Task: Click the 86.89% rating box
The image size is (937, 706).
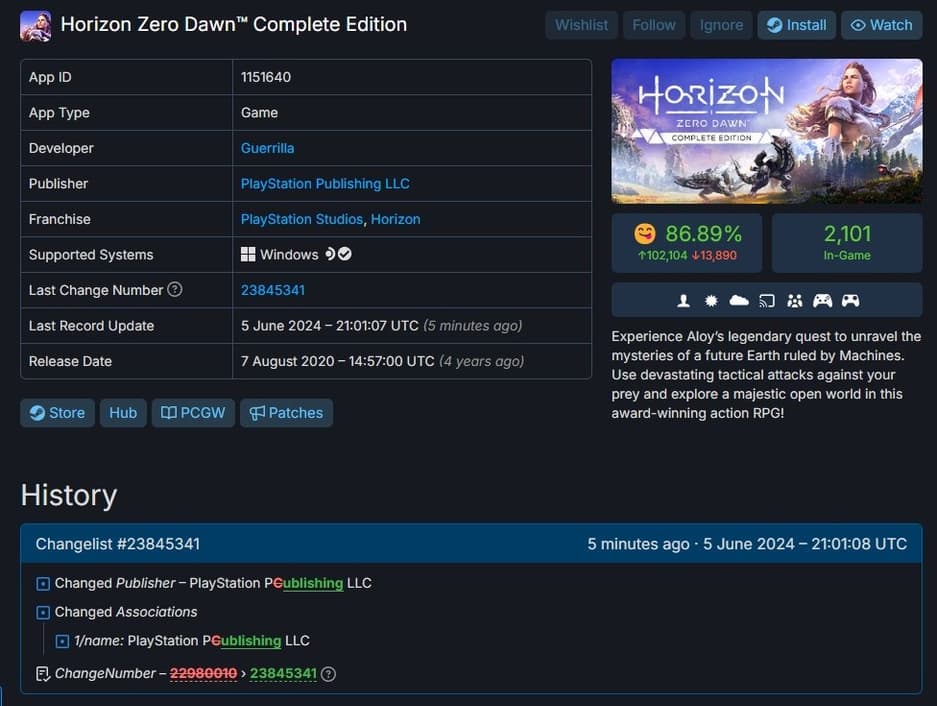Action: 687,243
